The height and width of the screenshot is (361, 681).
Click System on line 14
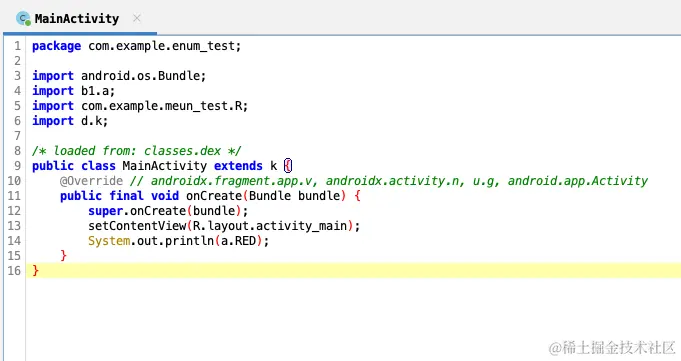tap(109, 241)
